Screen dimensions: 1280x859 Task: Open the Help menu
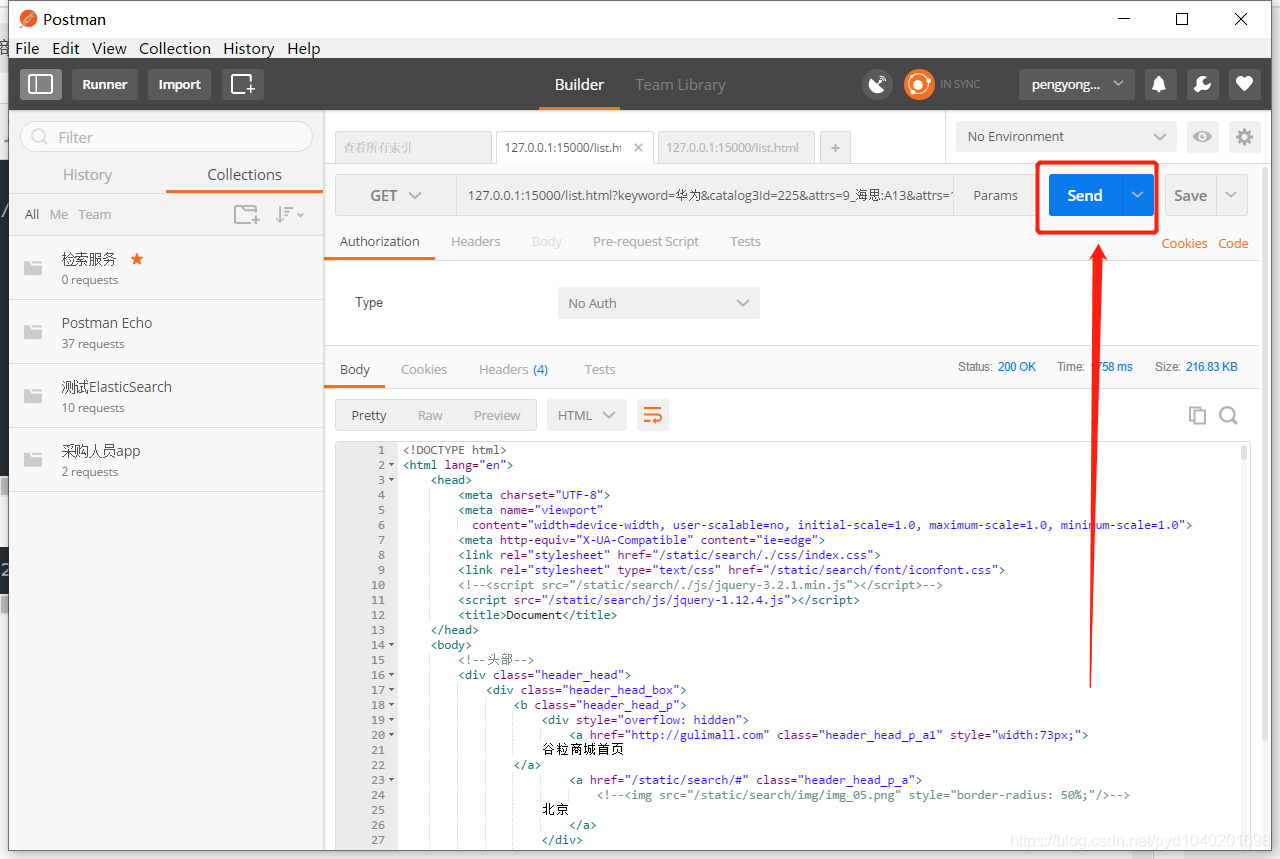(303, 48)
